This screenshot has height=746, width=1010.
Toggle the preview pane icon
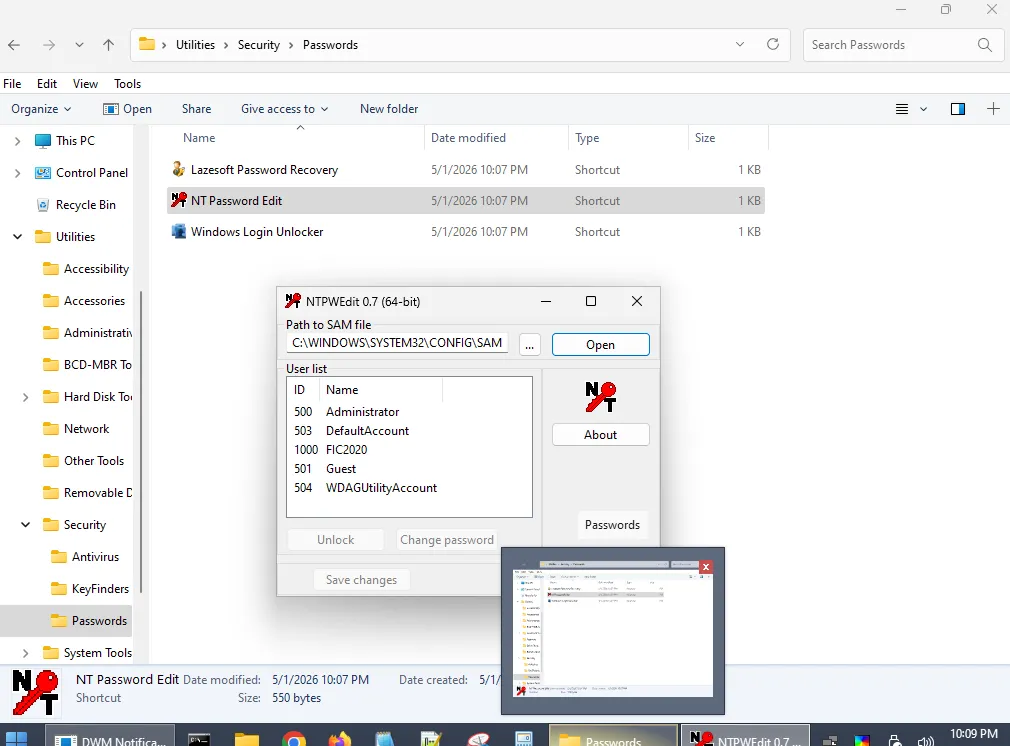point(958,109)
